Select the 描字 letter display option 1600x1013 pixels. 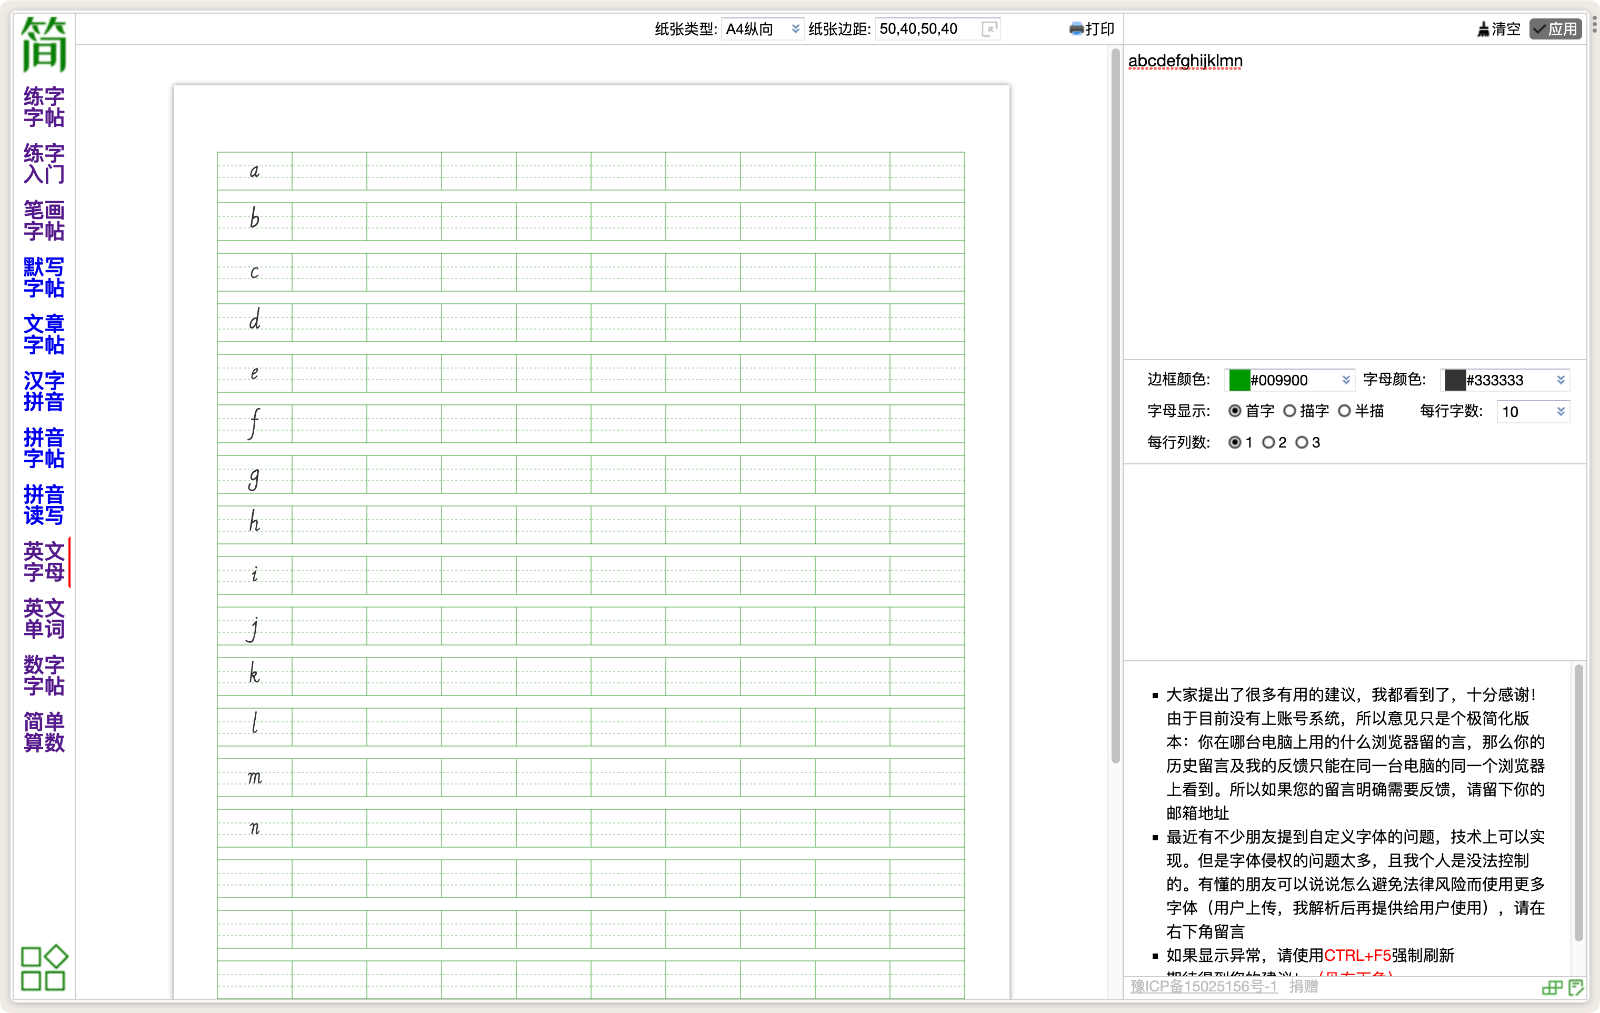pos(1290,411)
